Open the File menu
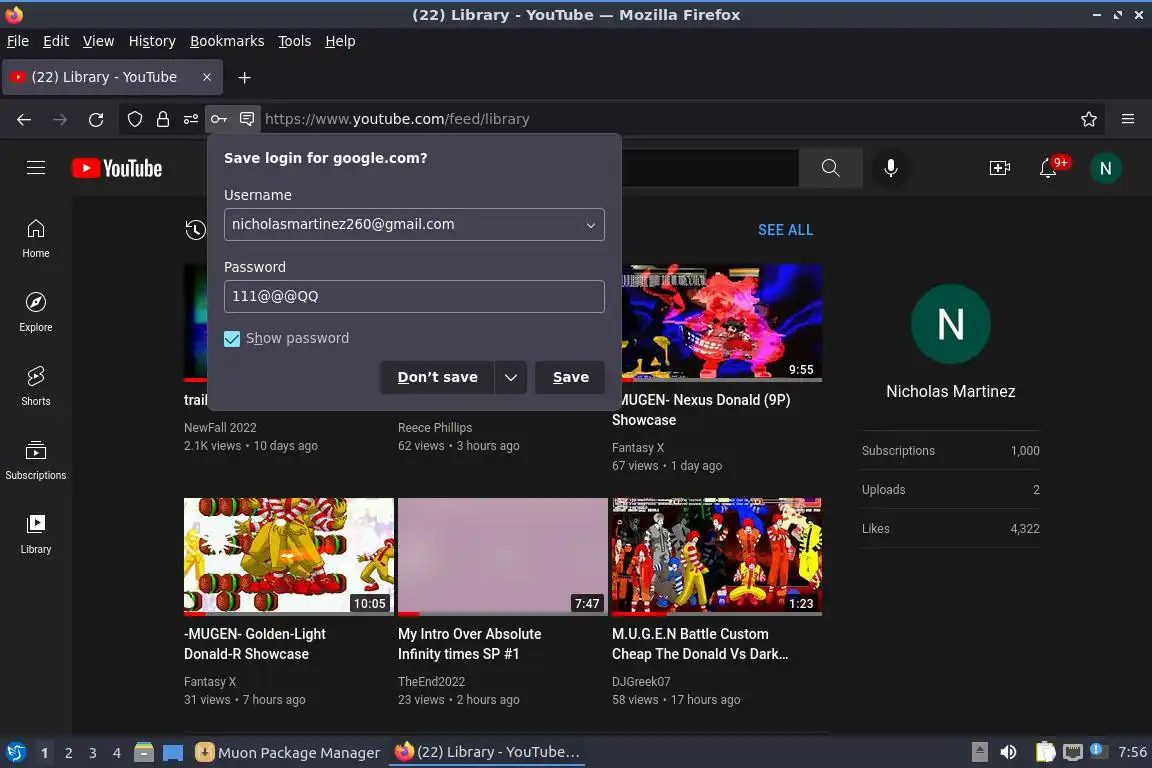This screenshot has width=1152, height=768. click(18, 41)
